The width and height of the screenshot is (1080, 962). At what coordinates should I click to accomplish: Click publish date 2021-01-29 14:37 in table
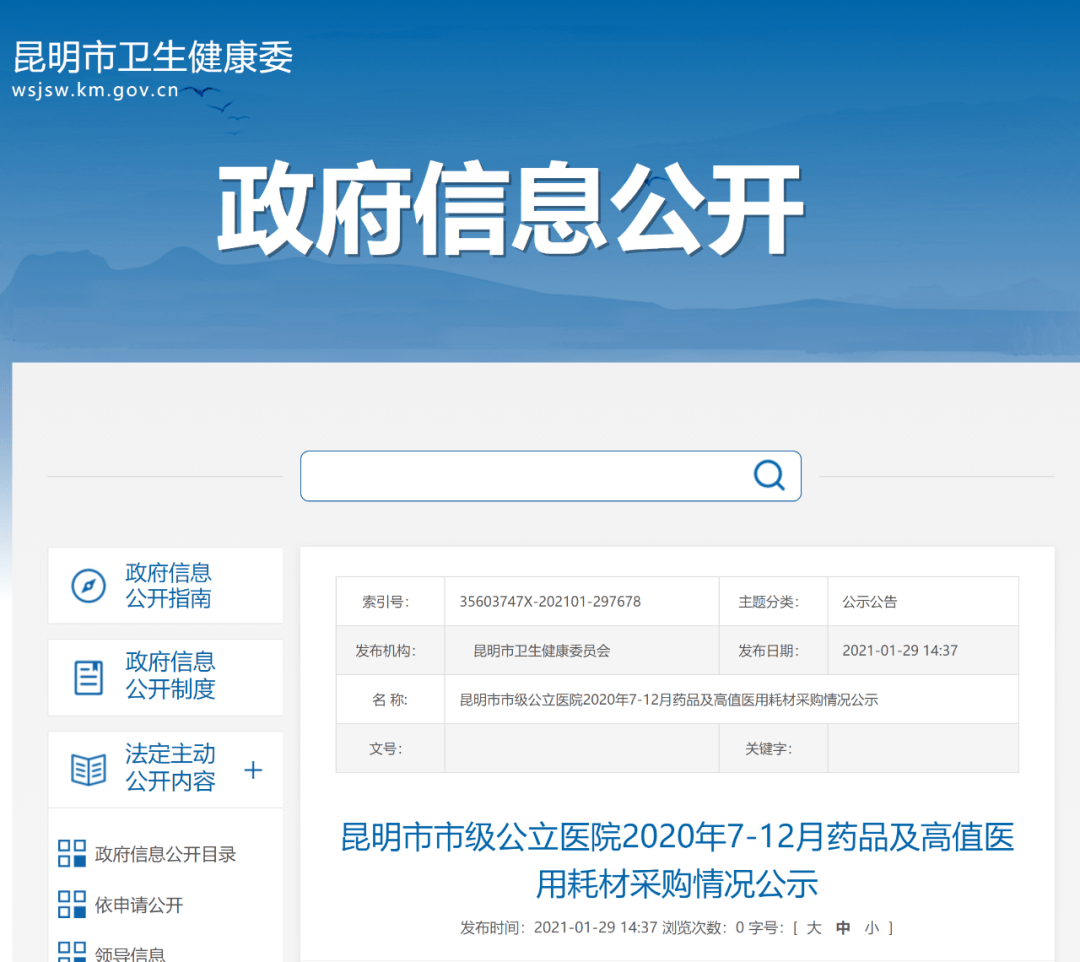900,651
